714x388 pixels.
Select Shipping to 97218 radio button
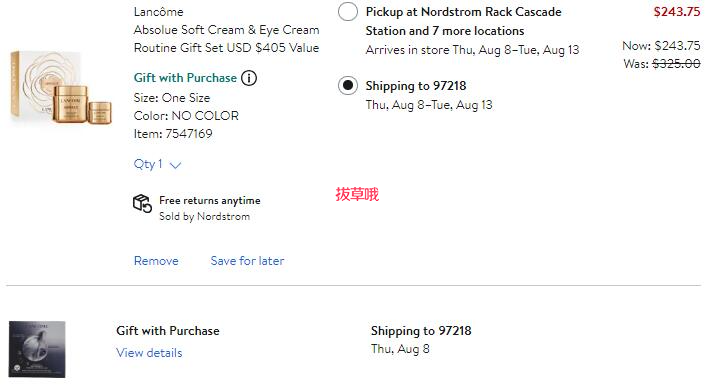click(x=347, y=86)
